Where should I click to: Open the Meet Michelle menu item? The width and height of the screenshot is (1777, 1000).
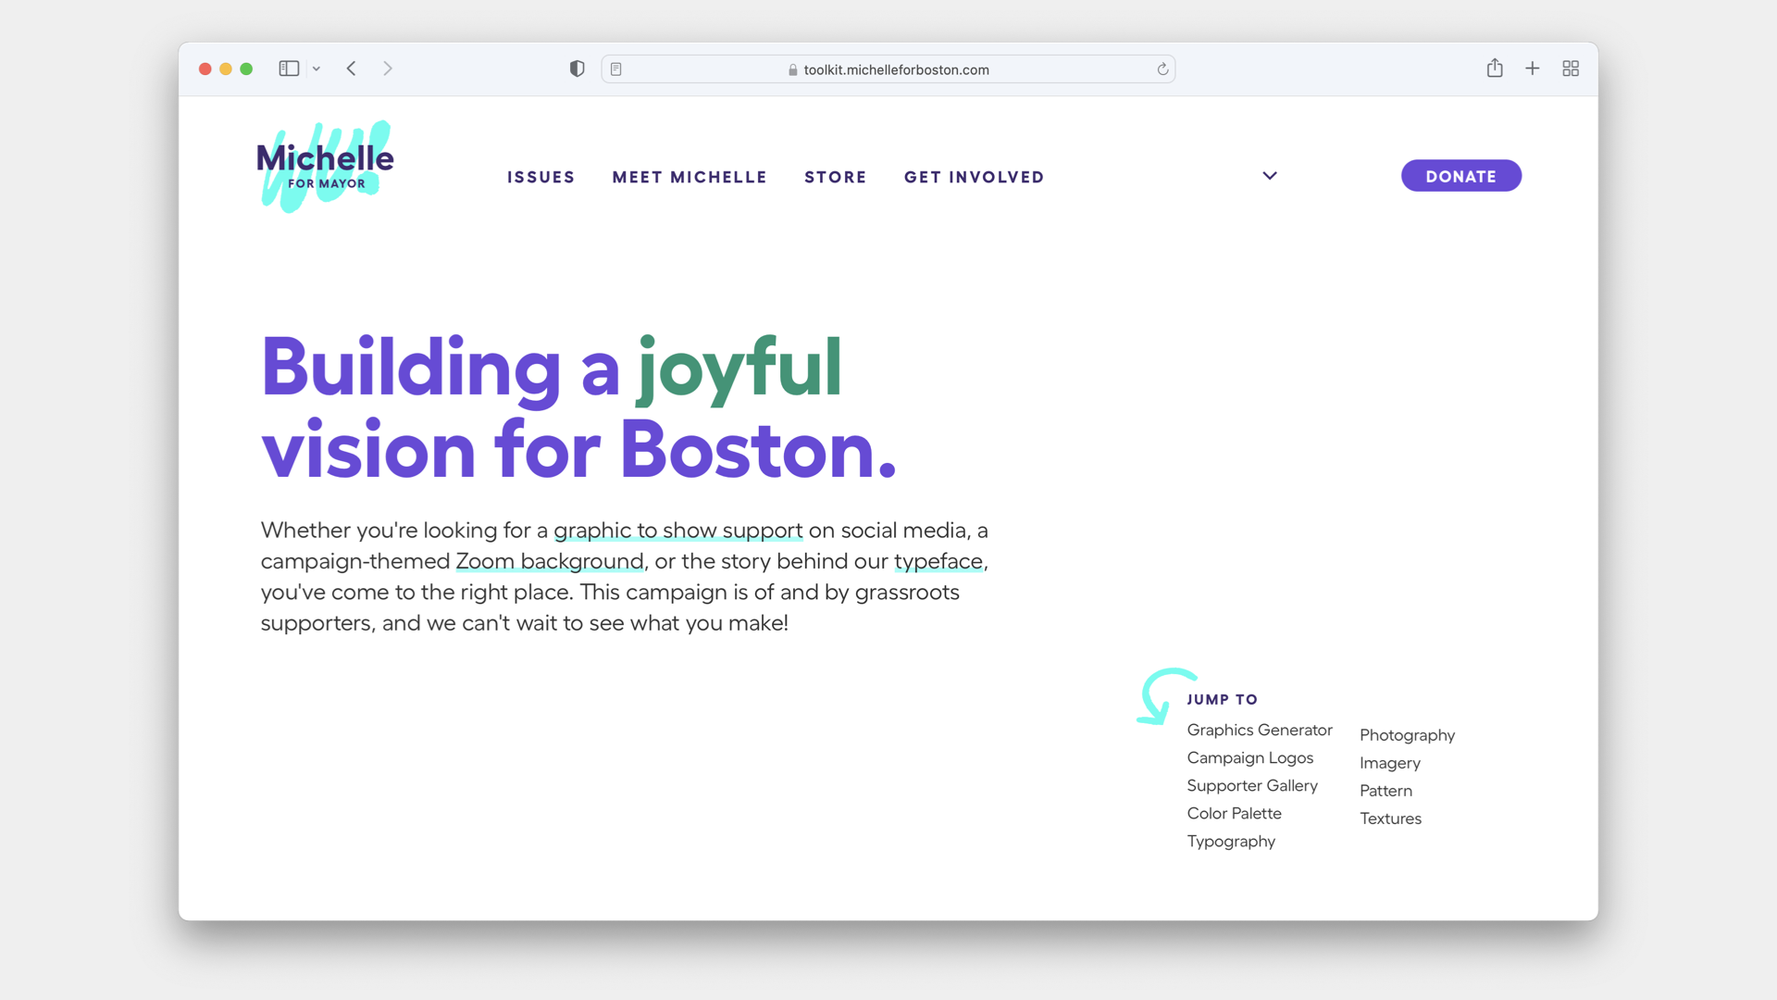689,177
